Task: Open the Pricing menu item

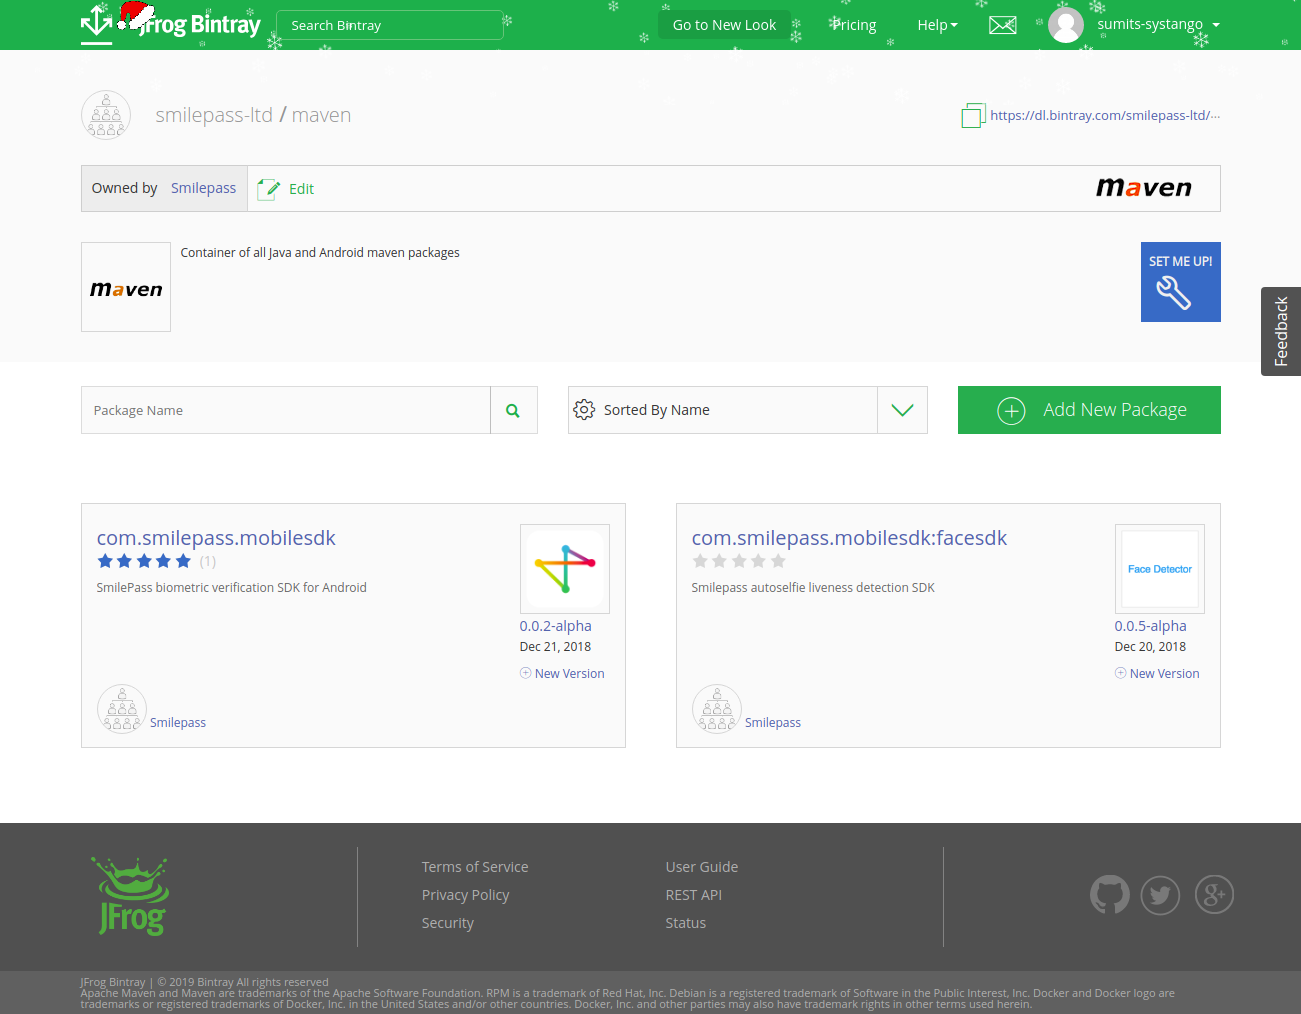Action: point(854,25)
